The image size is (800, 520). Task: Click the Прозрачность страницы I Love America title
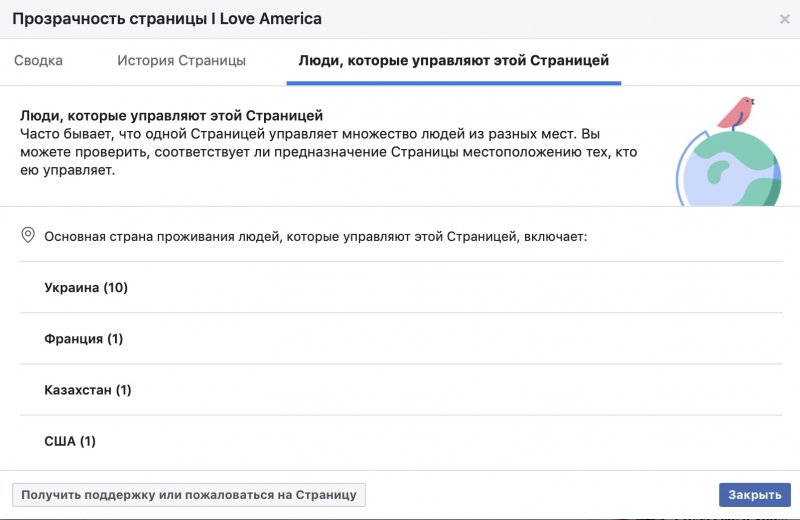[166, 19]
